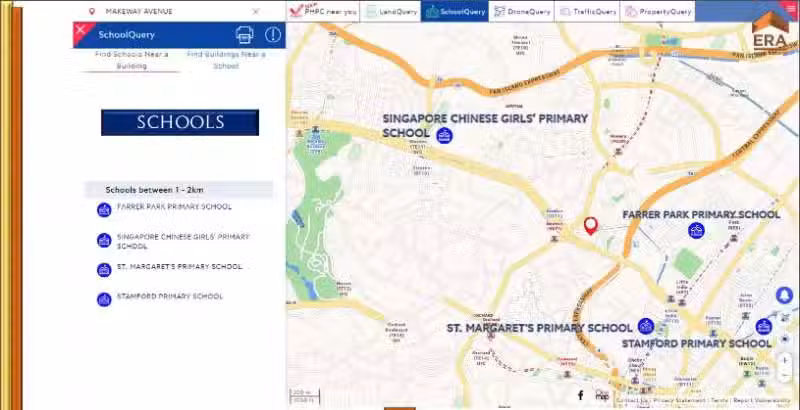Select FARRER PARK PRIMARY SCHOOL in list

(x=174, y=207)
